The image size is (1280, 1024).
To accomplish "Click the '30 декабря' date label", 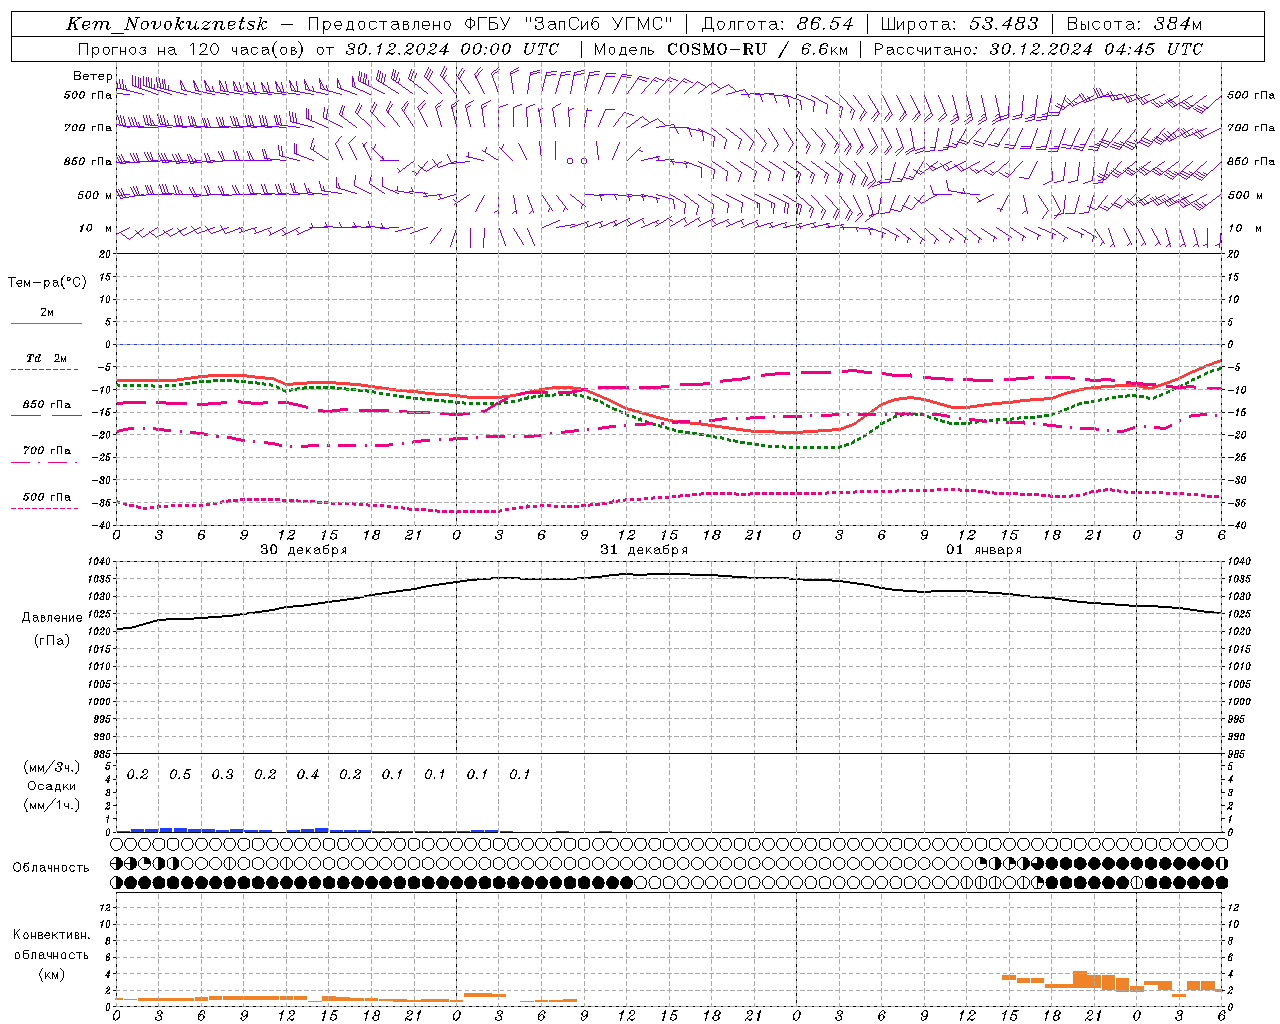I will tap(304, 550).
